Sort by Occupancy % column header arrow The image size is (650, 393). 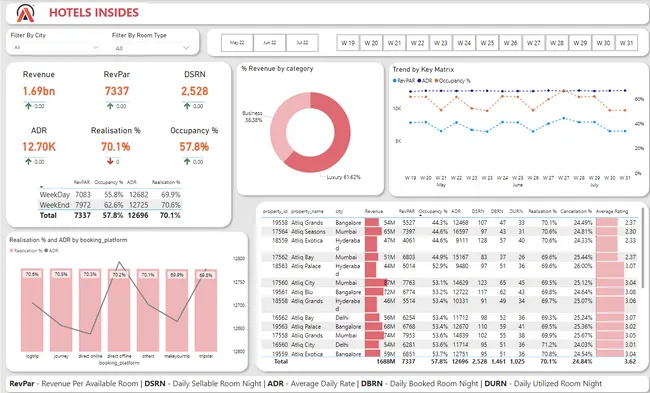(421, 216)
